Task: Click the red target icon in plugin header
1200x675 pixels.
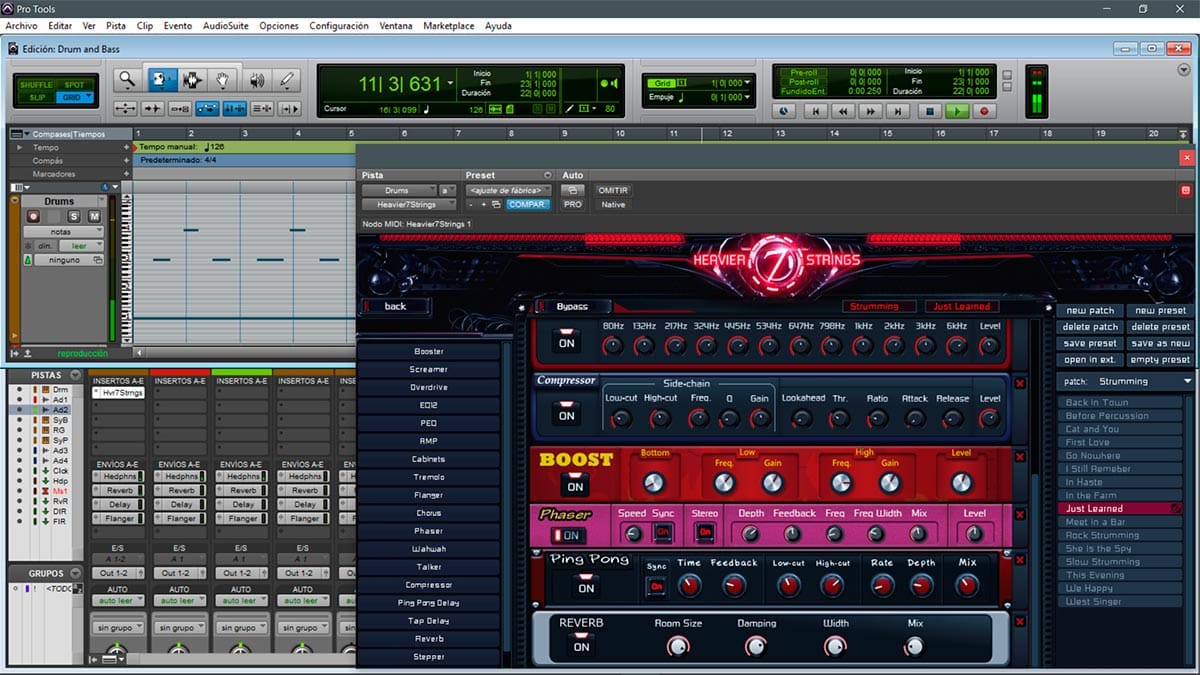Action: (x=1186, y=190)
